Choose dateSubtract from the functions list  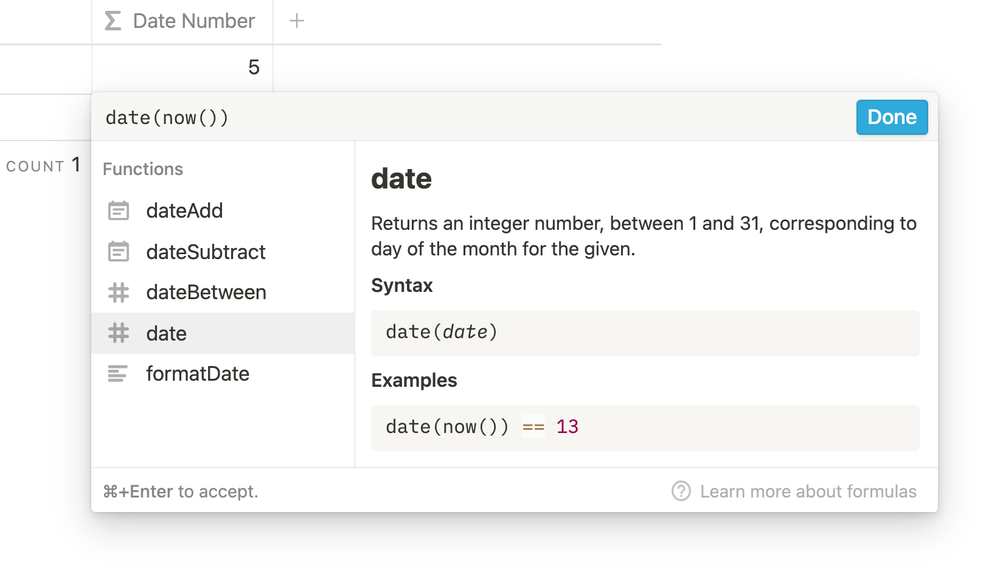coord(206,252)
